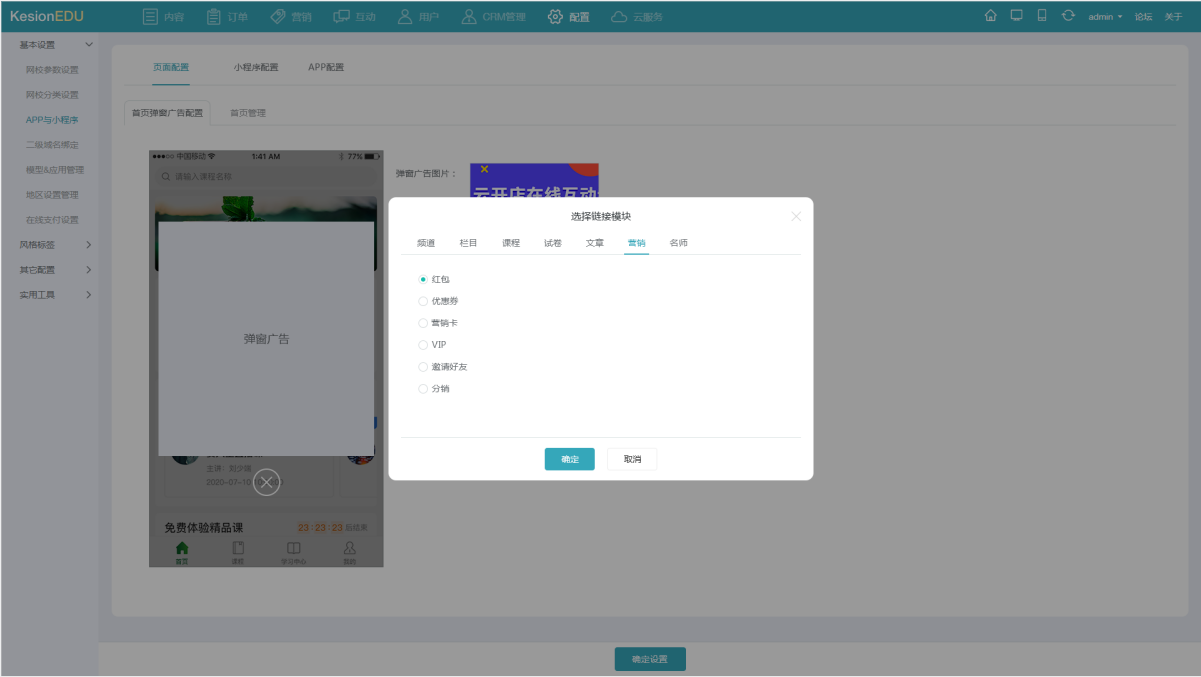Expand the 风格标签 sidebar section
Screen dimensions: 1201x677
(x=56, y=245)
